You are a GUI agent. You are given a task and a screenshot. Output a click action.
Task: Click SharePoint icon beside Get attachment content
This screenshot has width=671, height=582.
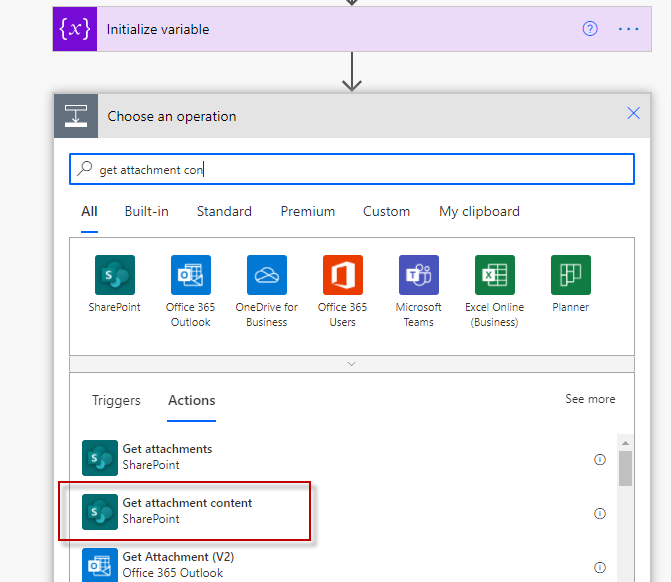[100, 512]
